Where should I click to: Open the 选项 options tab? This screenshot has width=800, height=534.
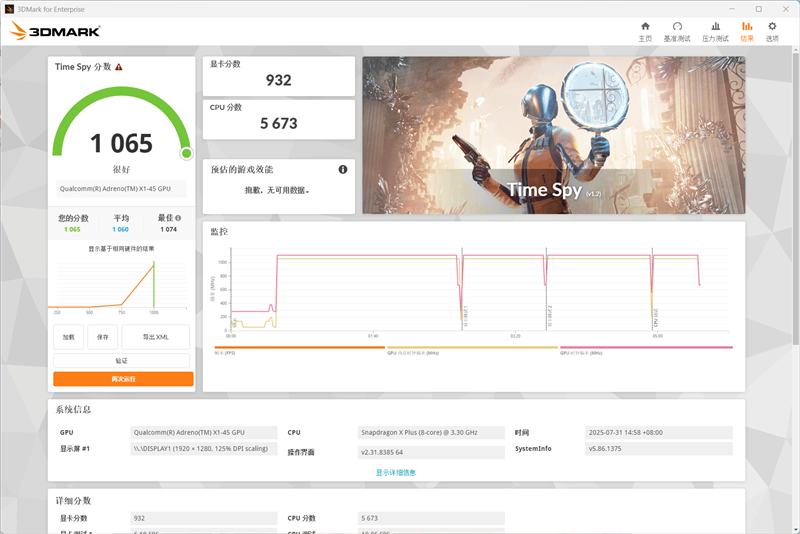(772, 32)
